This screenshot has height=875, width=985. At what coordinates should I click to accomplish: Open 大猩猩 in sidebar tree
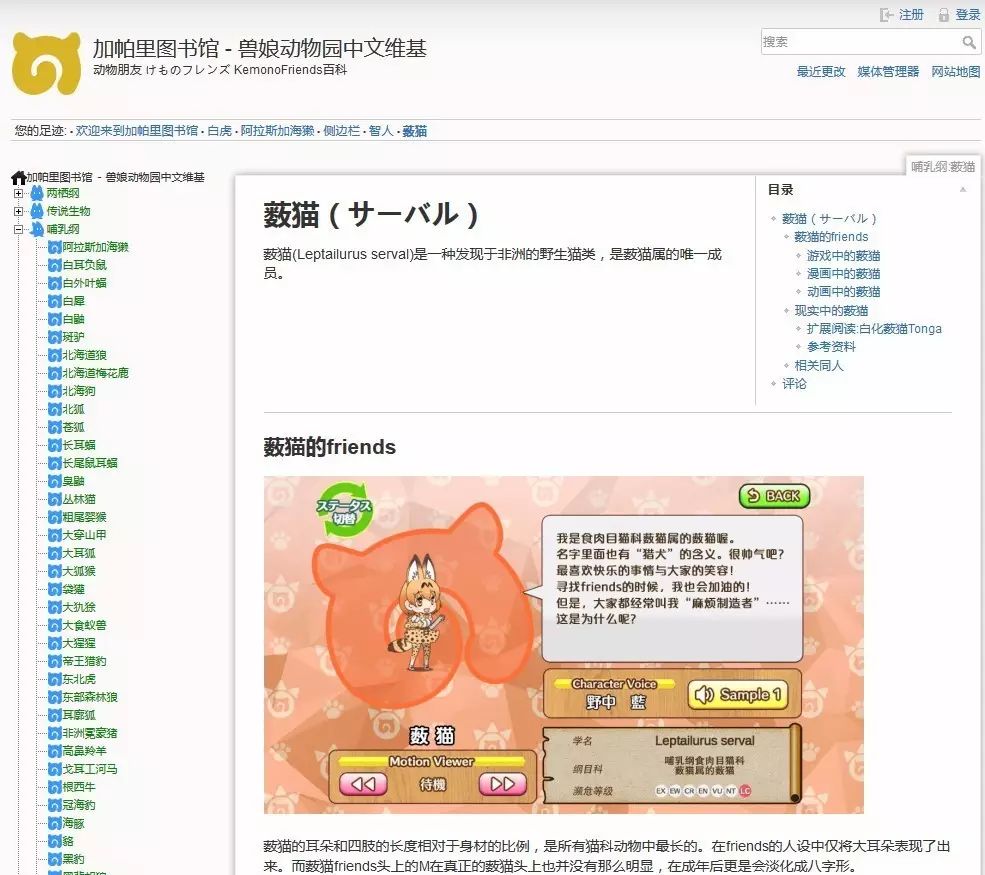click(x=79, y=644)
